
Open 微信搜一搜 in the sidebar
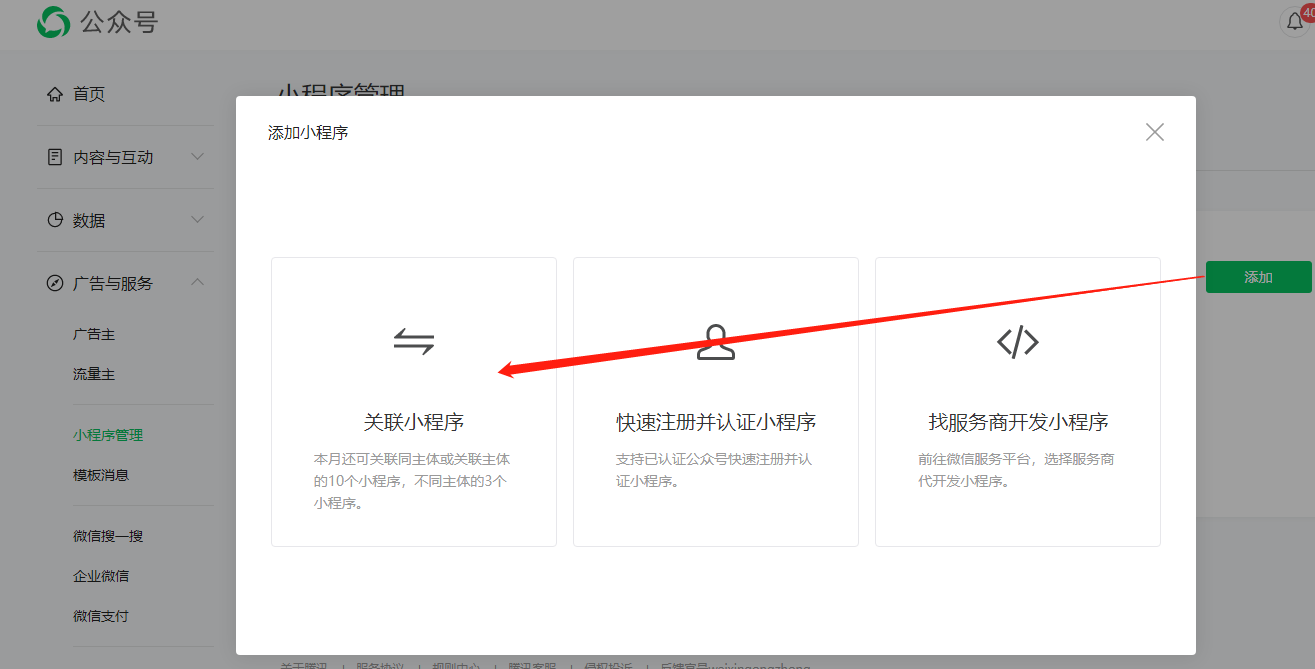click(x=108, y=536)
